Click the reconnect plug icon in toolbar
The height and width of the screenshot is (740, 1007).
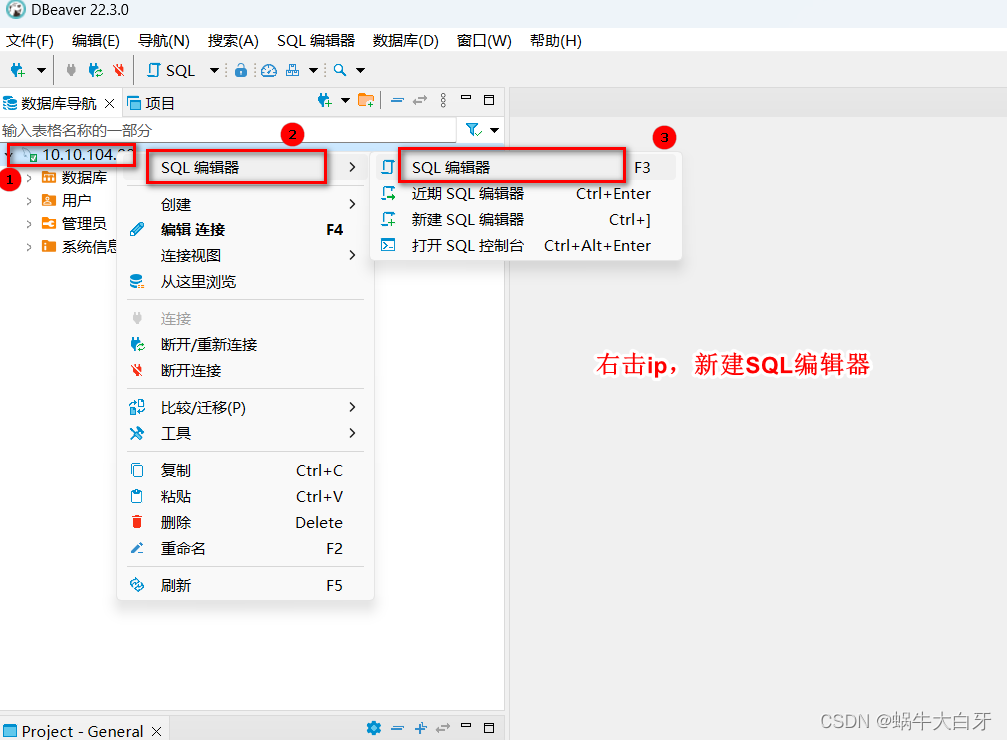pyautogui.click(x=94, y=70)
